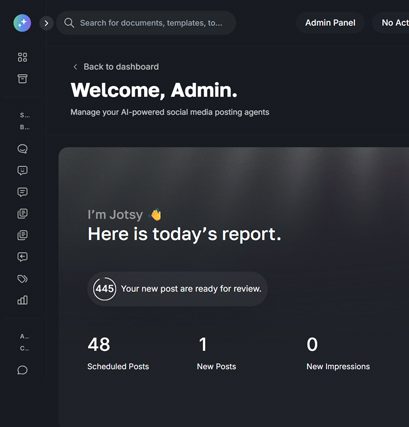Expand the sidebar with the arrow button
This screenshot has height=427, width=409.
click(46, 23)
